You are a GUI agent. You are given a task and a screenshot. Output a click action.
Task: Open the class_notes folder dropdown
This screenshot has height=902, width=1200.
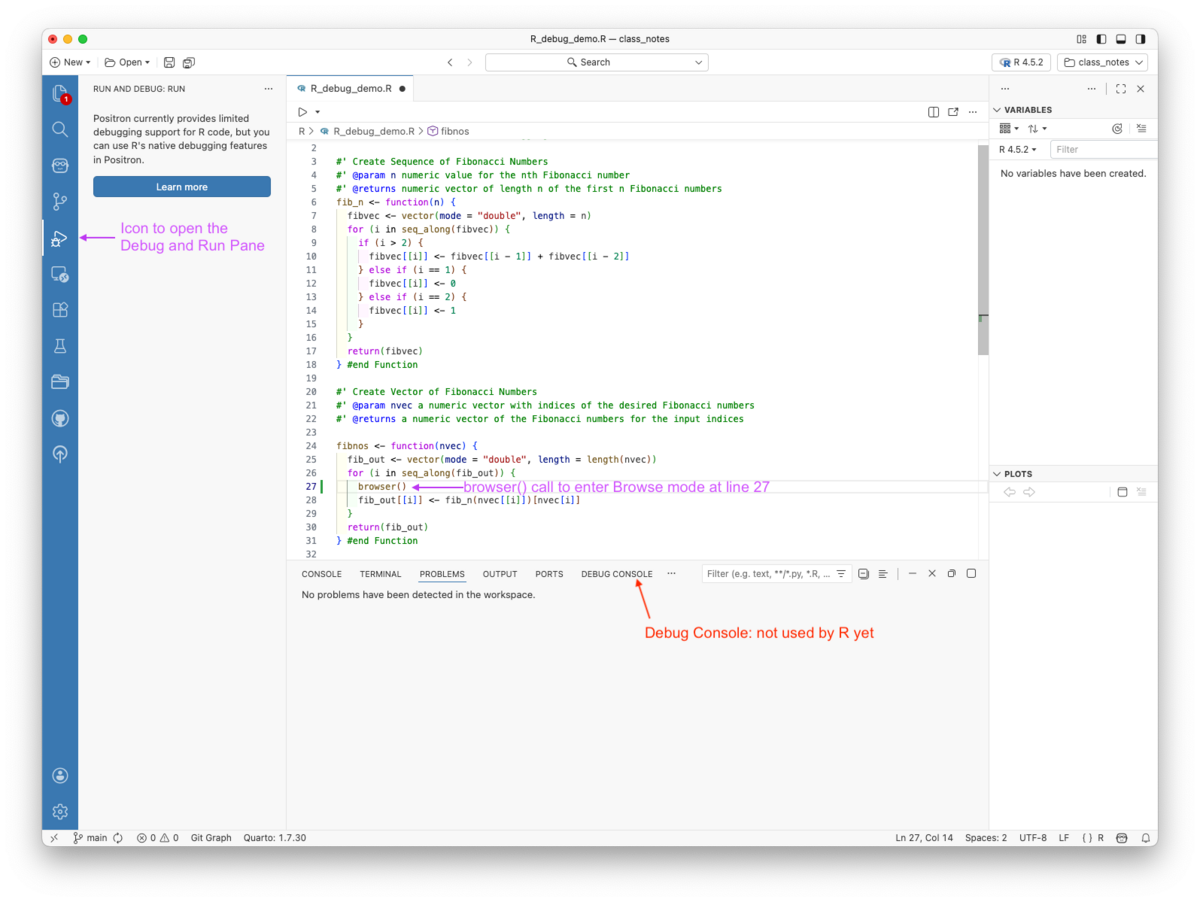(x=1102, y=62)
